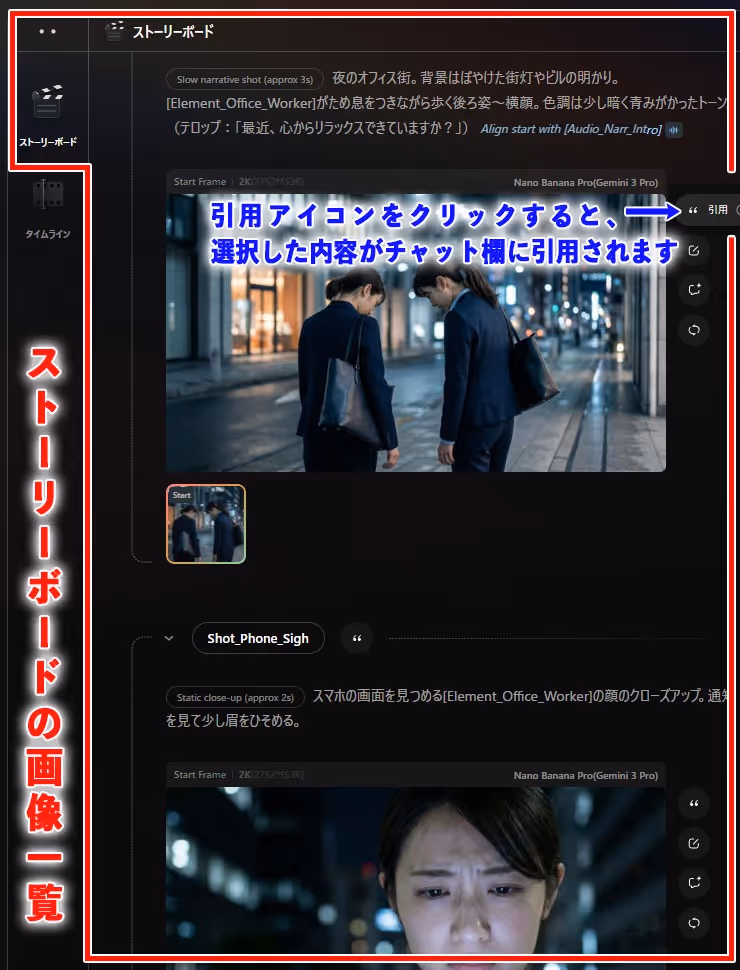Switch to the タイムライン sidebar tab
Image resolution: width=740 pixels, height=970 pixels.
click(x=48, y=209)
